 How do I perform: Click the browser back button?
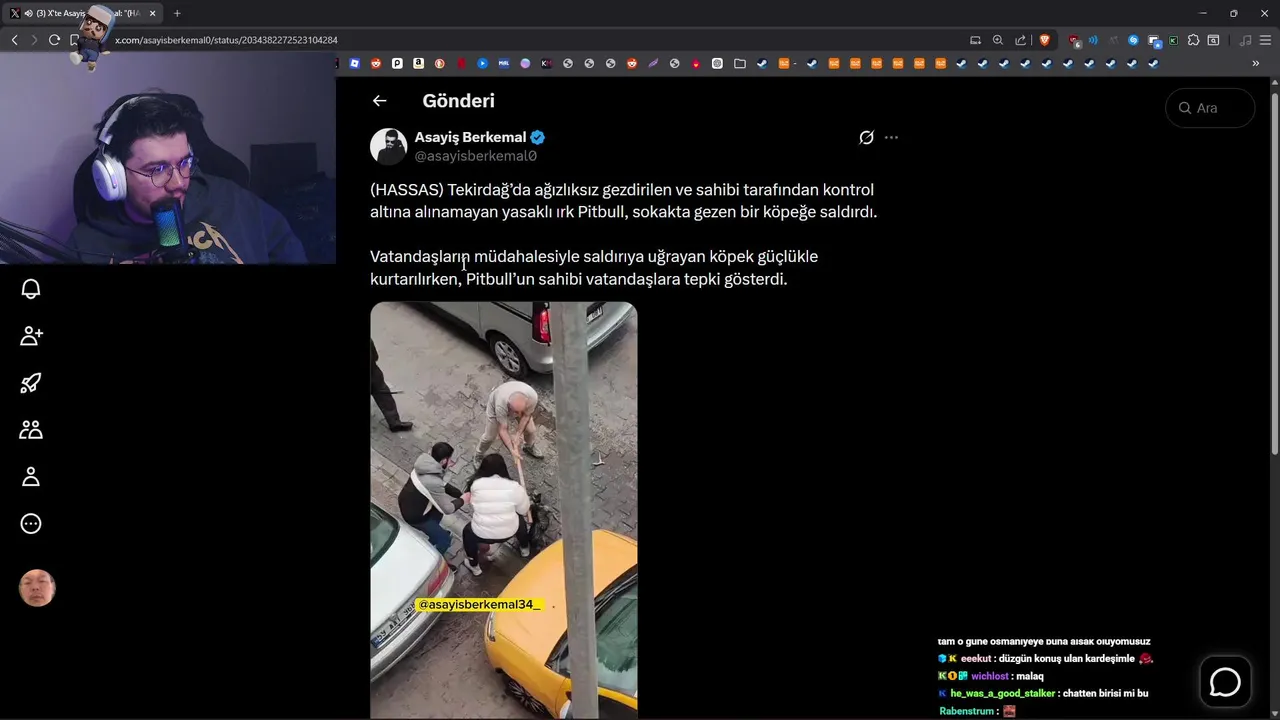[x=14, y=40]
